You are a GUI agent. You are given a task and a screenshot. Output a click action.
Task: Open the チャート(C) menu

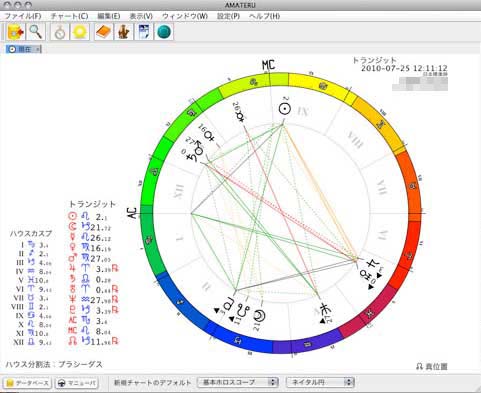69,16
